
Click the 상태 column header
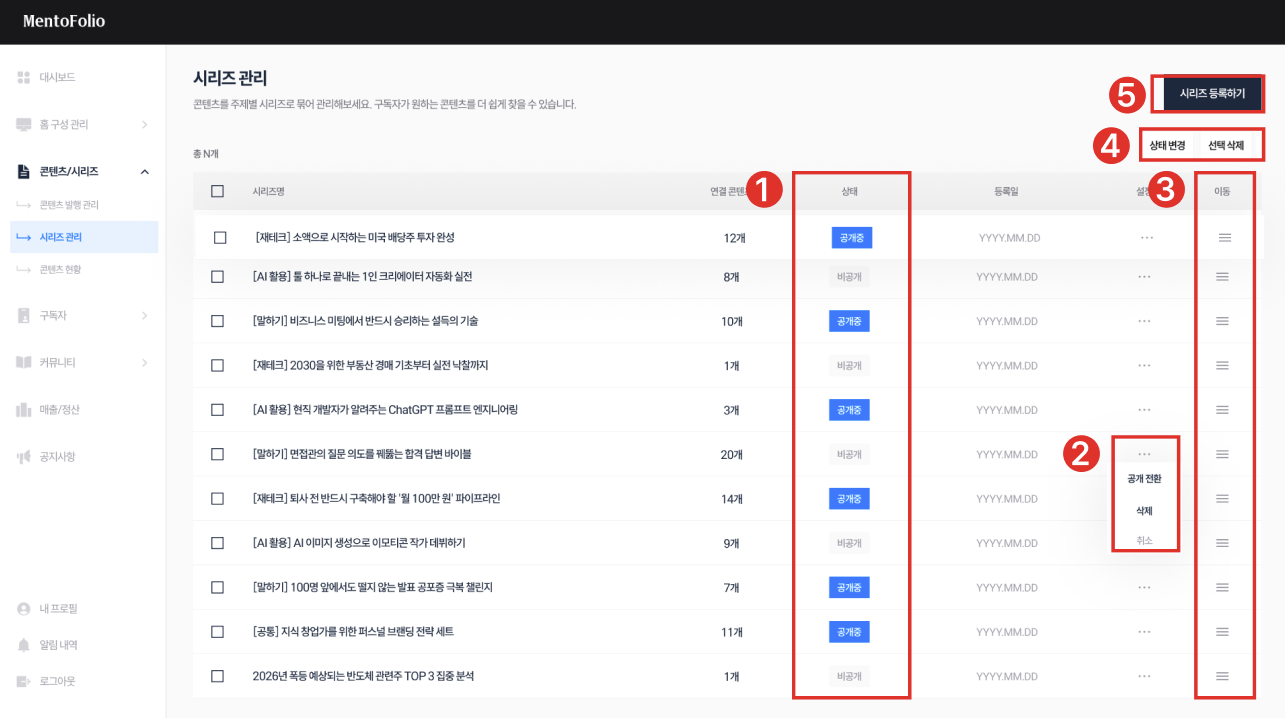tap(850, 191)
